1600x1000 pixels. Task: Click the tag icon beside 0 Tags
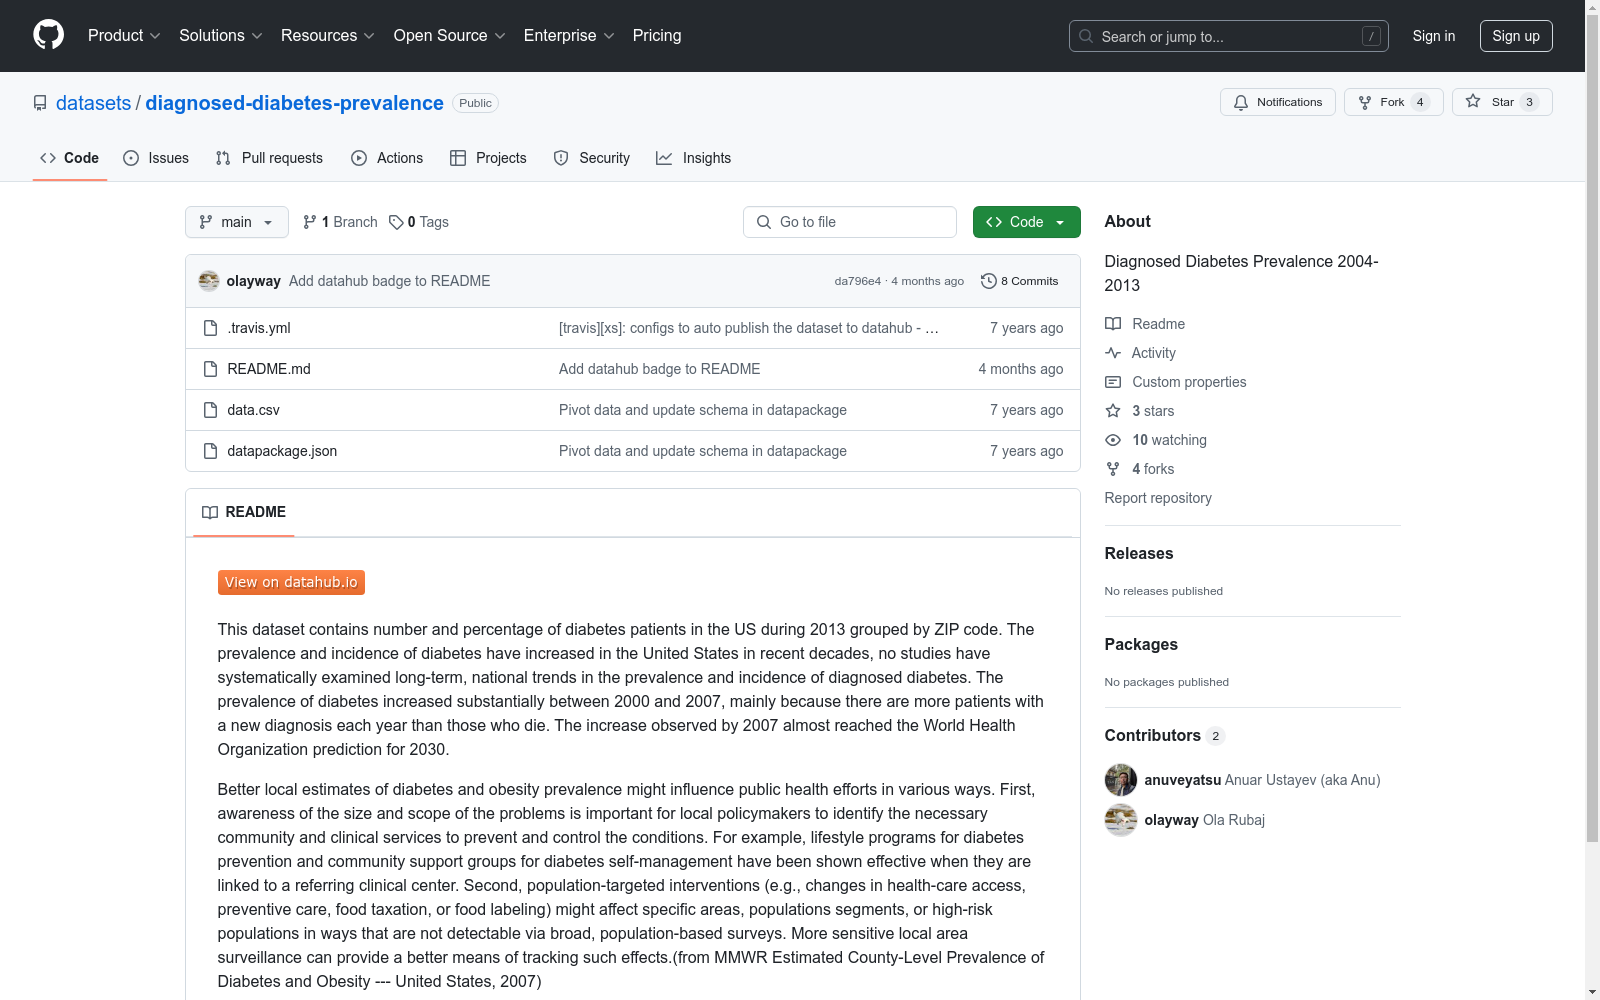[396, 222]
